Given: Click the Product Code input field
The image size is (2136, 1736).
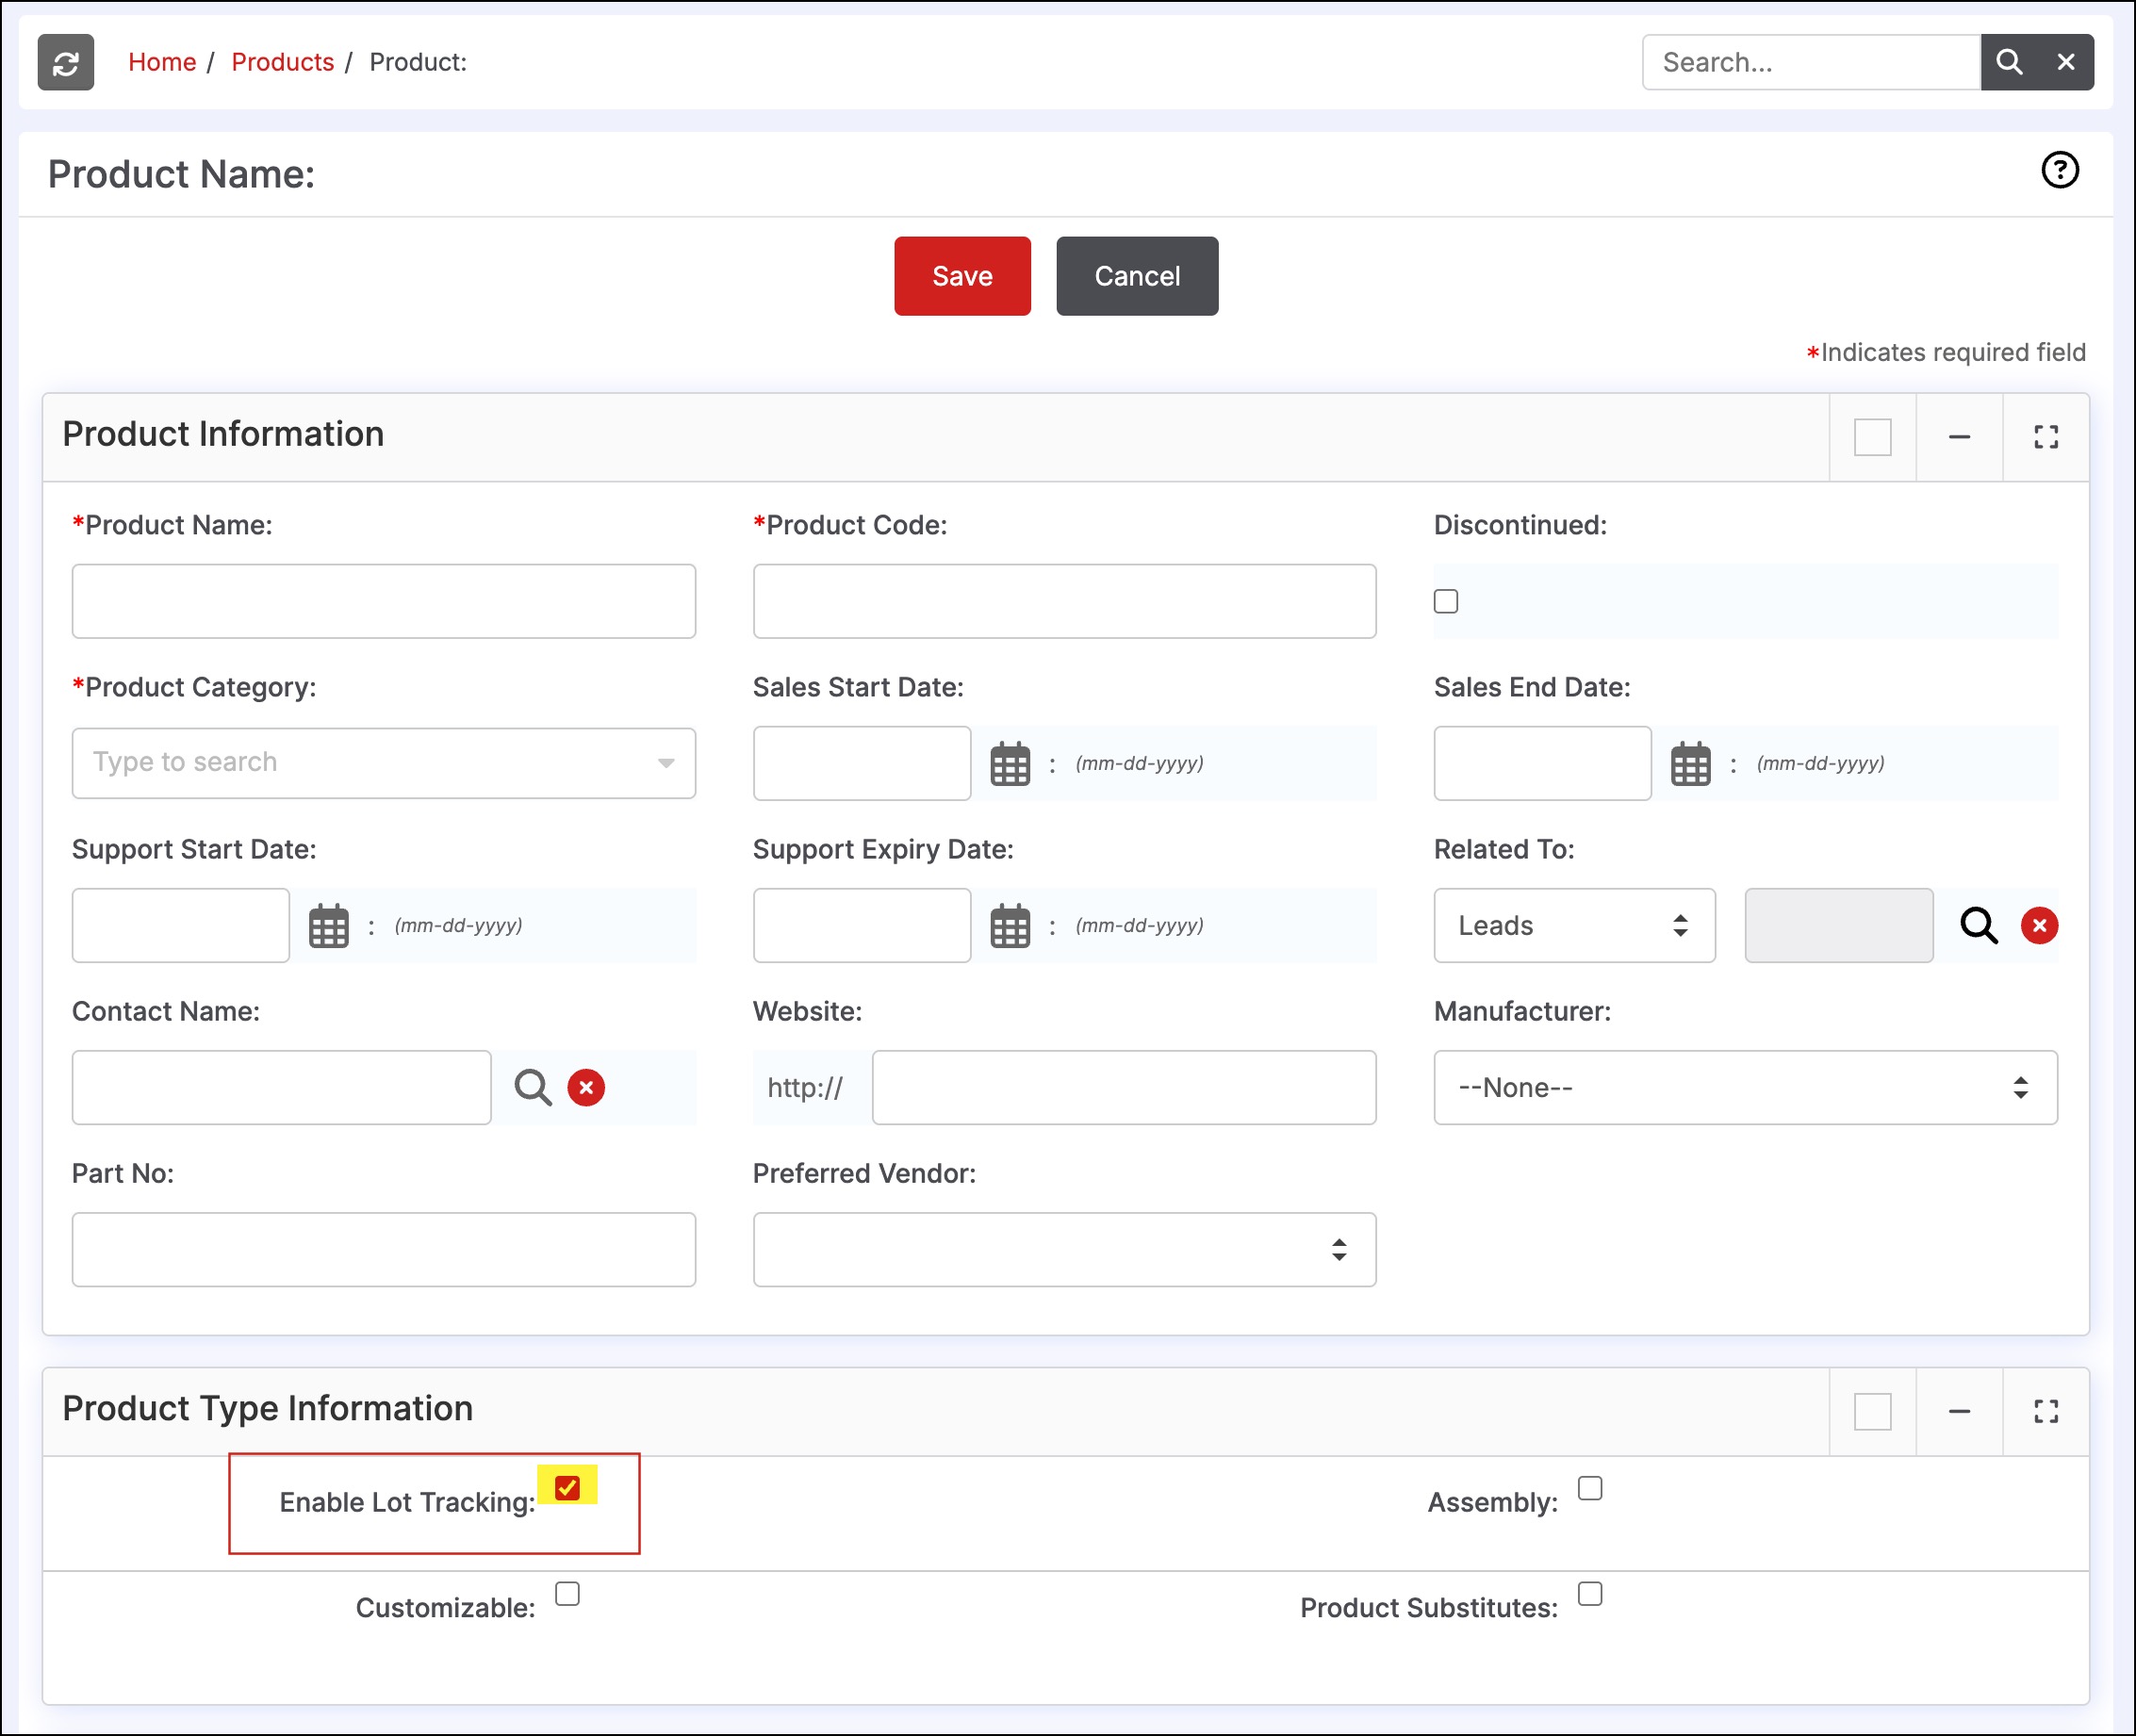Looking at the screenshot, I should 1064,601.
